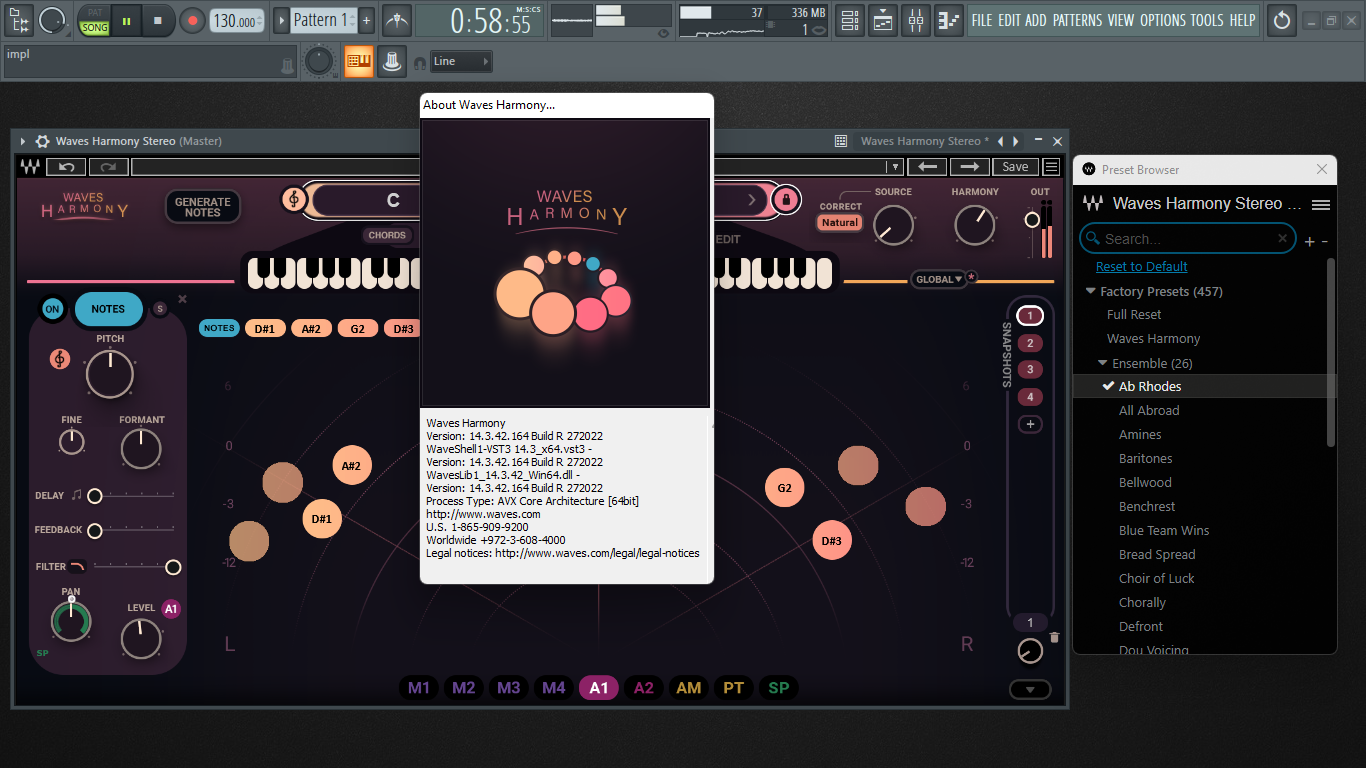Click the filter slider handle
The height and width of the screenshot is (768, 1366).
pyautogui.click(x=173, y=567)
